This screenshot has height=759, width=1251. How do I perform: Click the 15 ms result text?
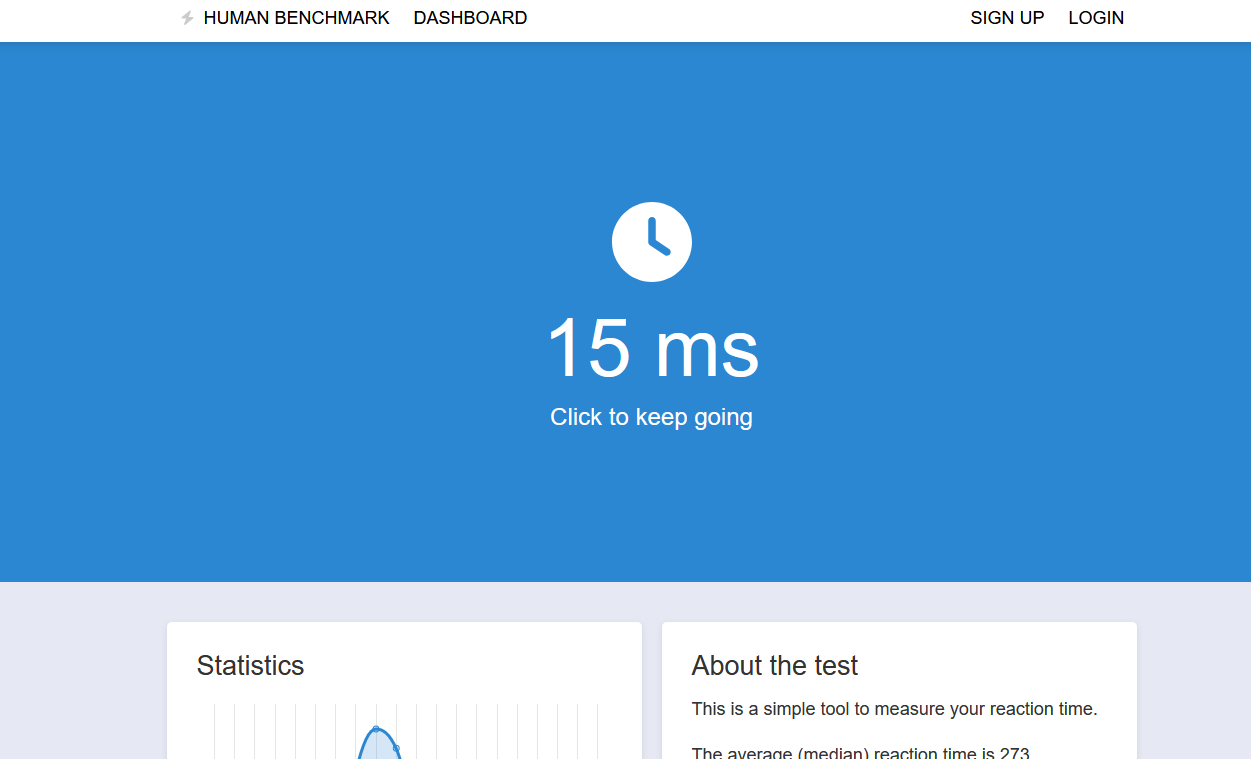click(x=651, y=348)
